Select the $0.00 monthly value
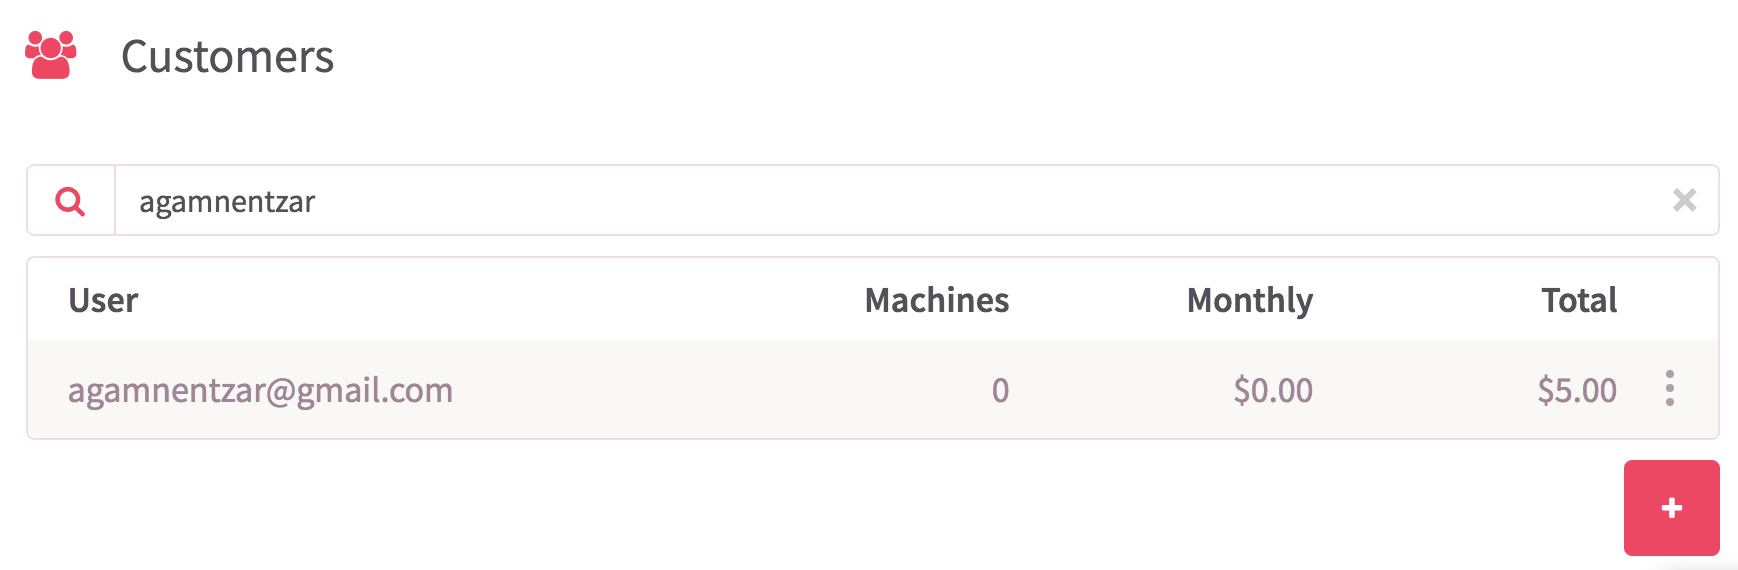 1273,390
